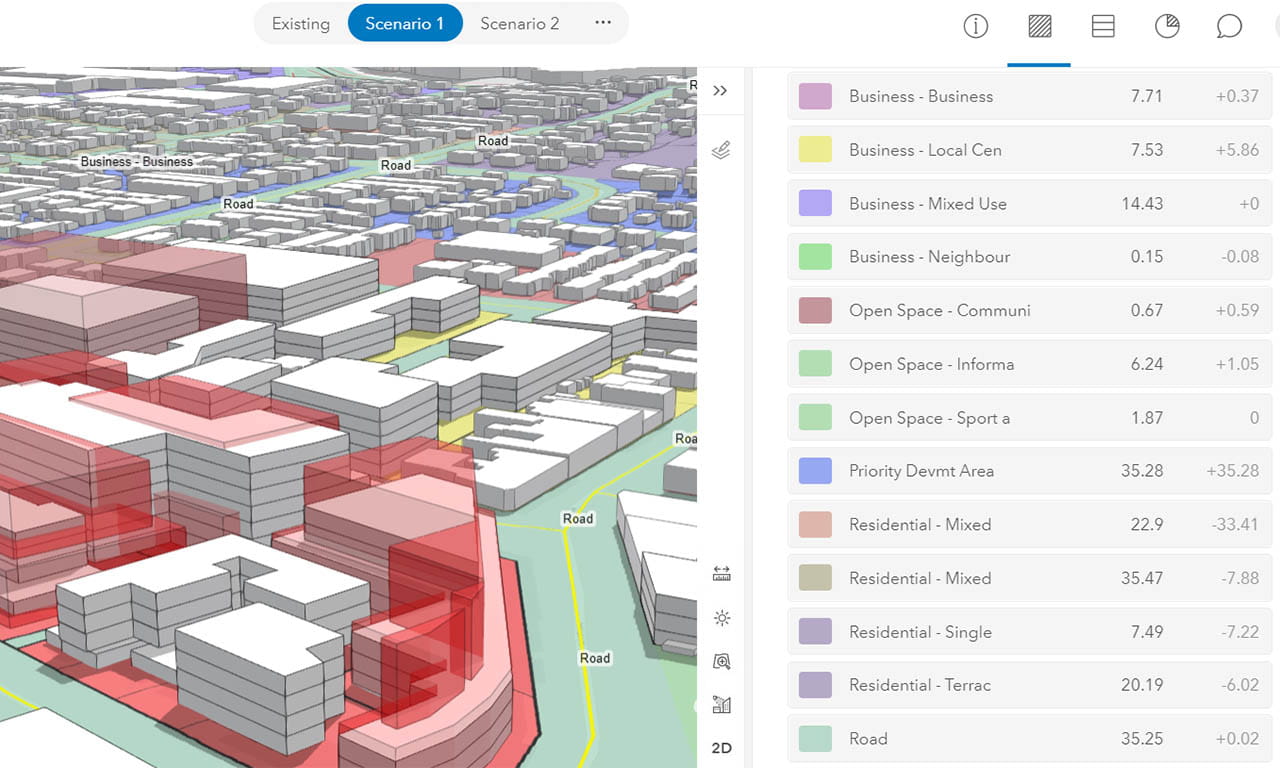
Task: Switch to the Existing tab
Action: pos(301,24)
